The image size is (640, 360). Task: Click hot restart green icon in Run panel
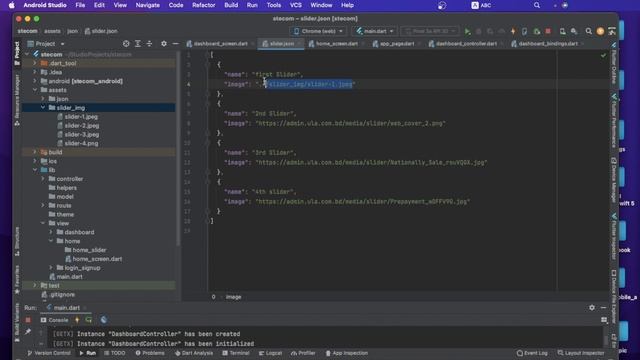click(89, 320)
